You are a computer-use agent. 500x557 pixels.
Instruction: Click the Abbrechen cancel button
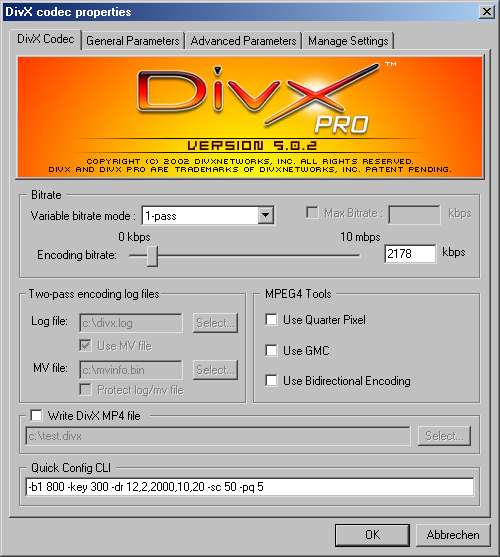tap(453, 535)
